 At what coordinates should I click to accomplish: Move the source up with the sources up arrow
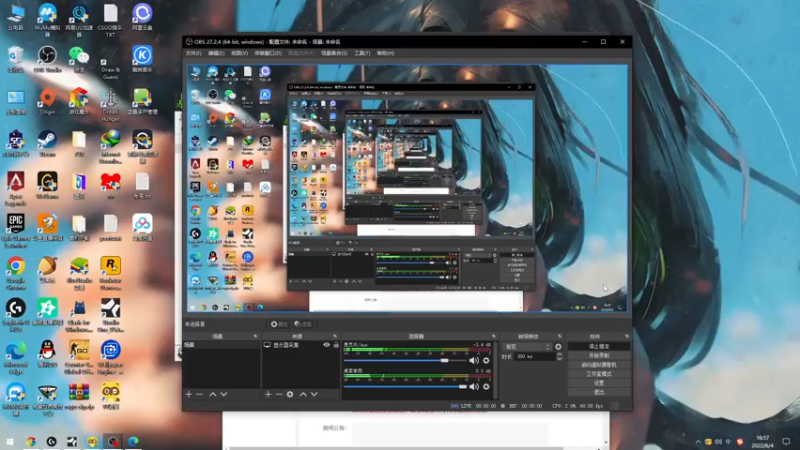click(303, 394)
